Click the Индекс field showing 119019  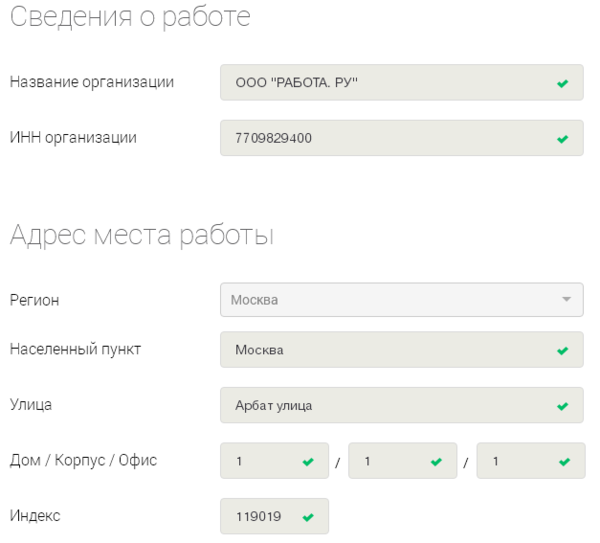click(x=274, y=516)
